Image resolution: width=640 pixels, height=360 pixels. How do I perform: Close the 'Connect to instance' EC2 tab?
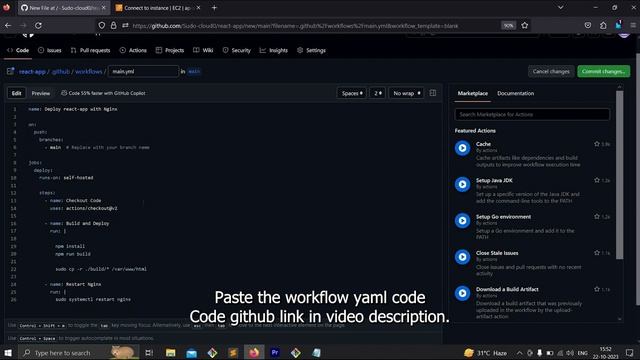click(x=199, y=7)
